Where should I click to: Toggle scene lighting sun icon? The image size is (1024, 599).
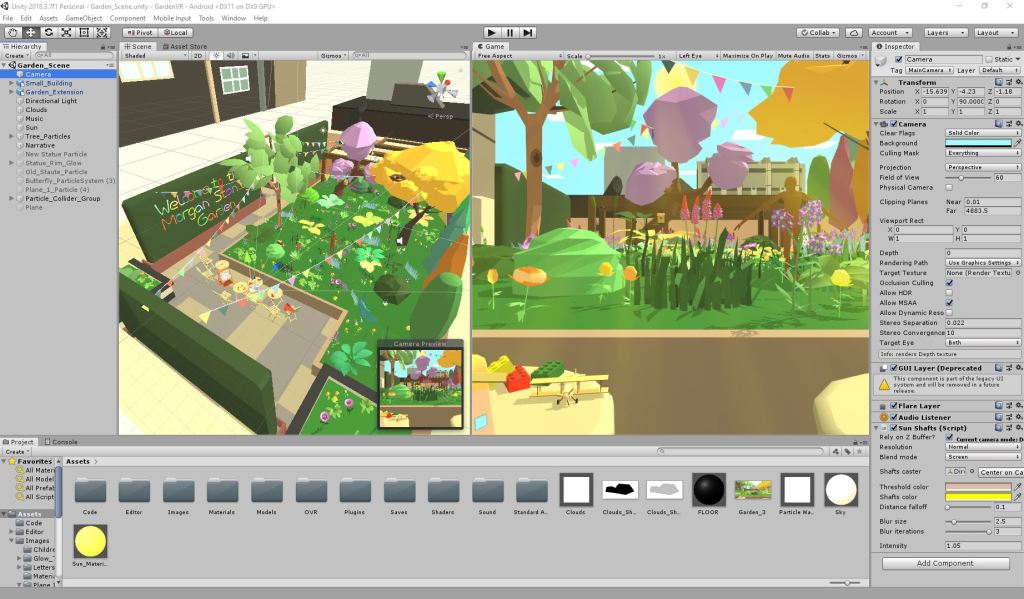[x=215, y=56]
